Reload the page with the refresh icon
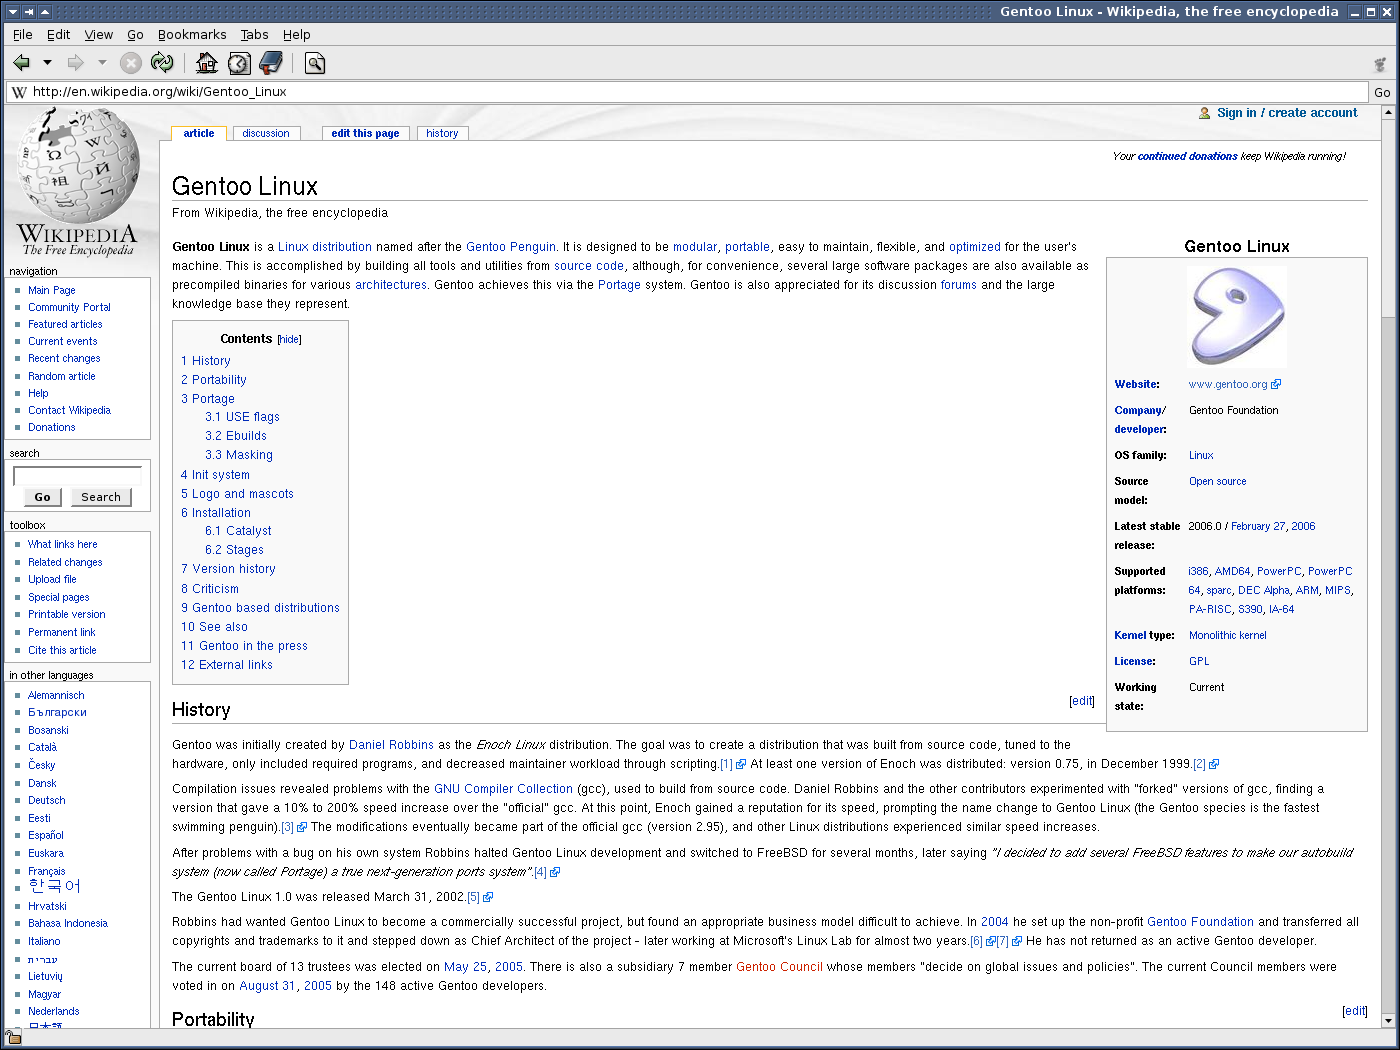This screenshot has height=1050, width=1400. [162, 63]
